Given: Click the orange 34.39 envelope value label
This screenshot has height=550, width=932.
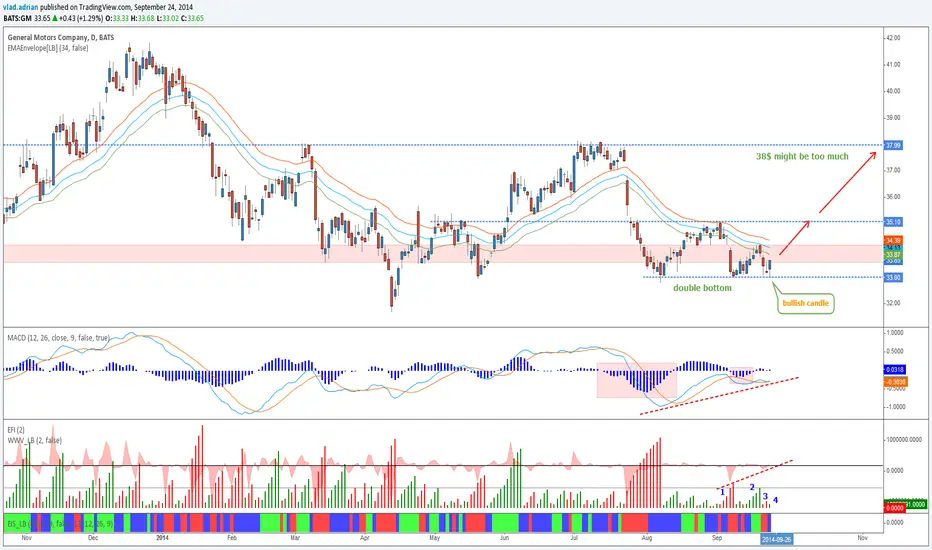Looking at the screenshot, I should pyautogui.click(x=893, y=240).
